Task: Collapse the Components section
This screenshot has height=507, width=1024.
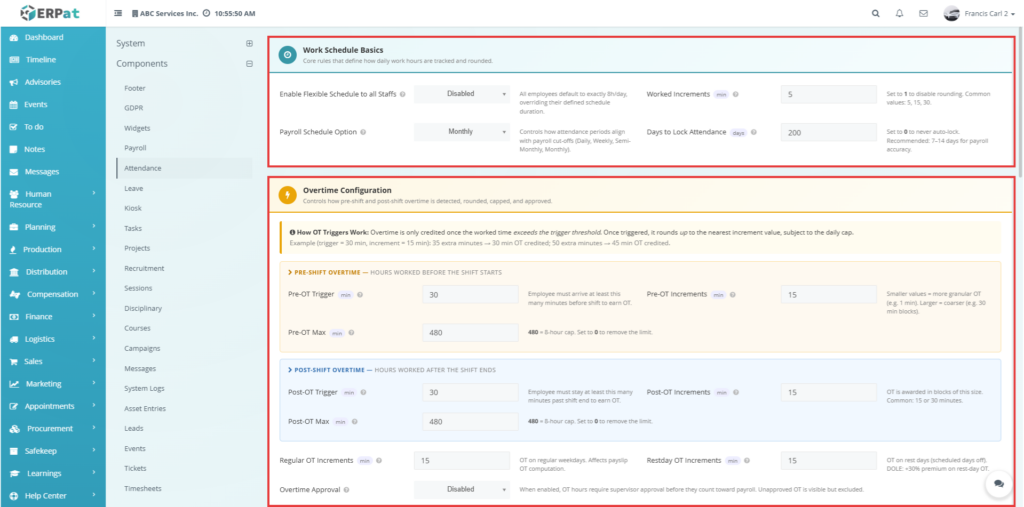Action: click(249, 64)
